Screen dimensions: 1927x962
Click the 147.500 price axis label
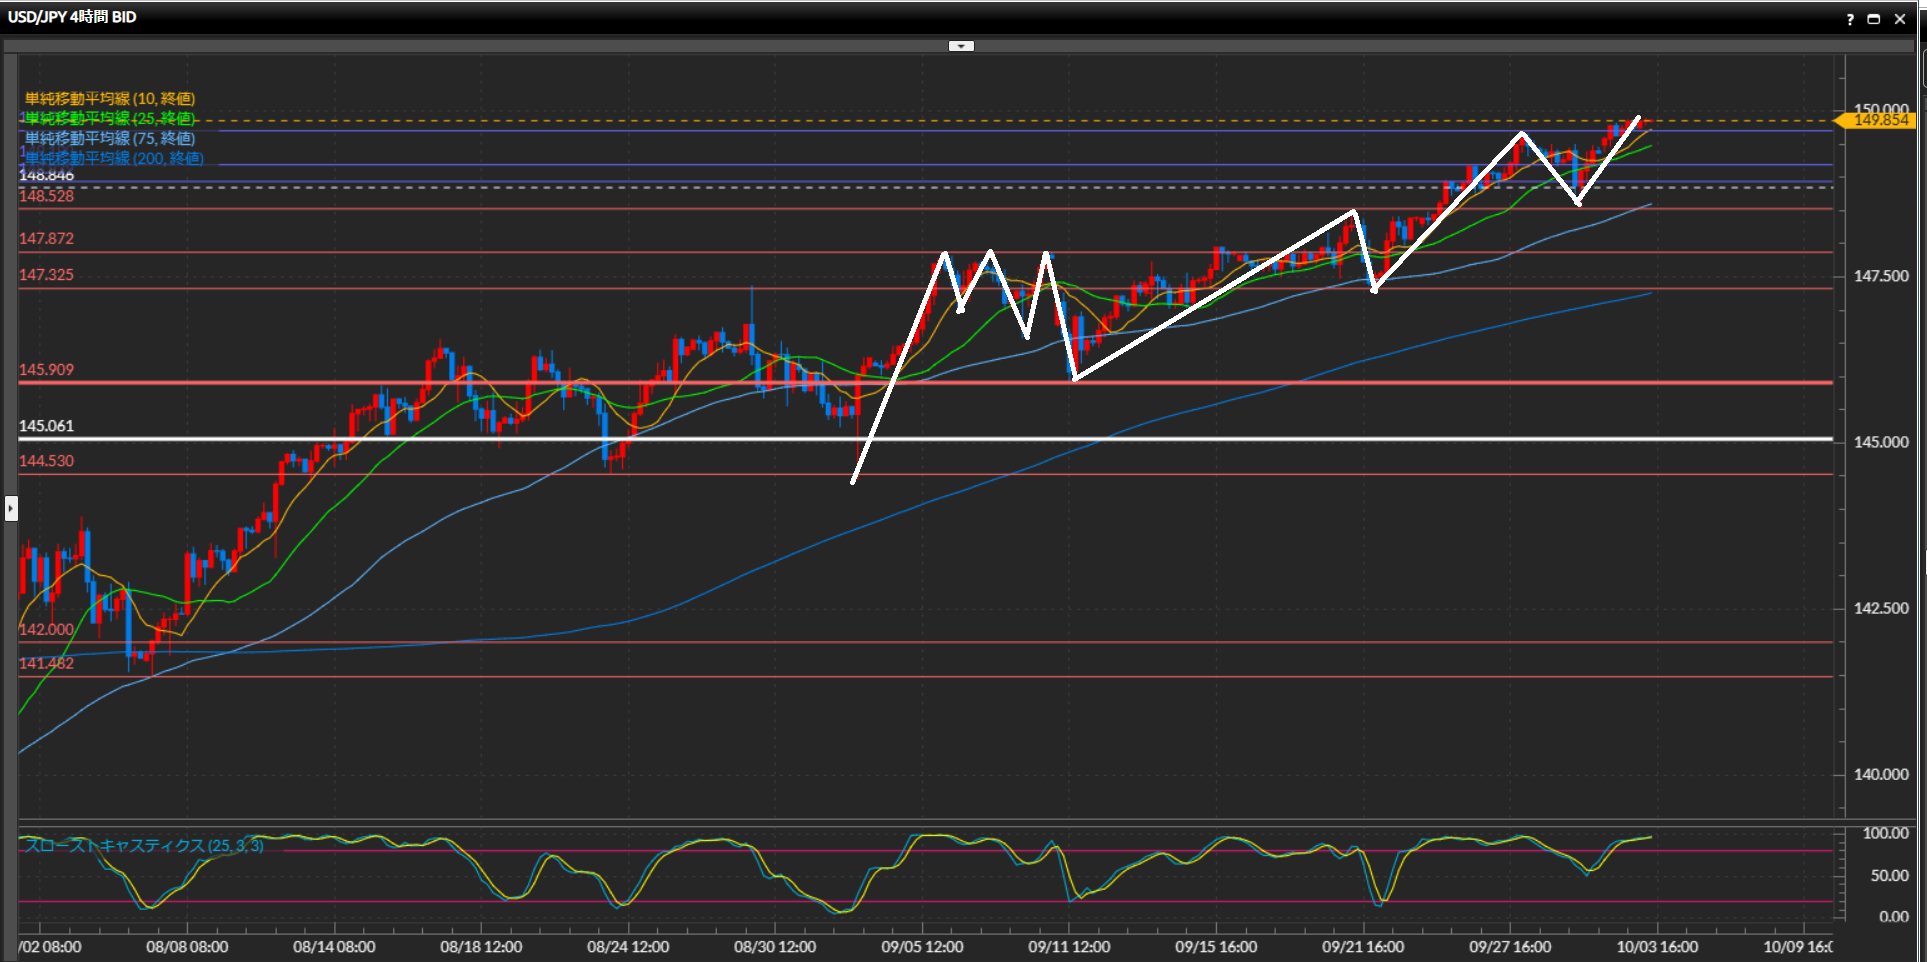pyautogui.click(x=1881, y=276)
